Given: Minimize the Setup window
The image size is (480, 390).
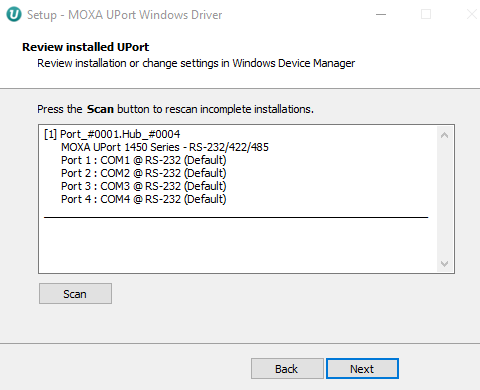Looking at the screenshot, I should 381,15.
